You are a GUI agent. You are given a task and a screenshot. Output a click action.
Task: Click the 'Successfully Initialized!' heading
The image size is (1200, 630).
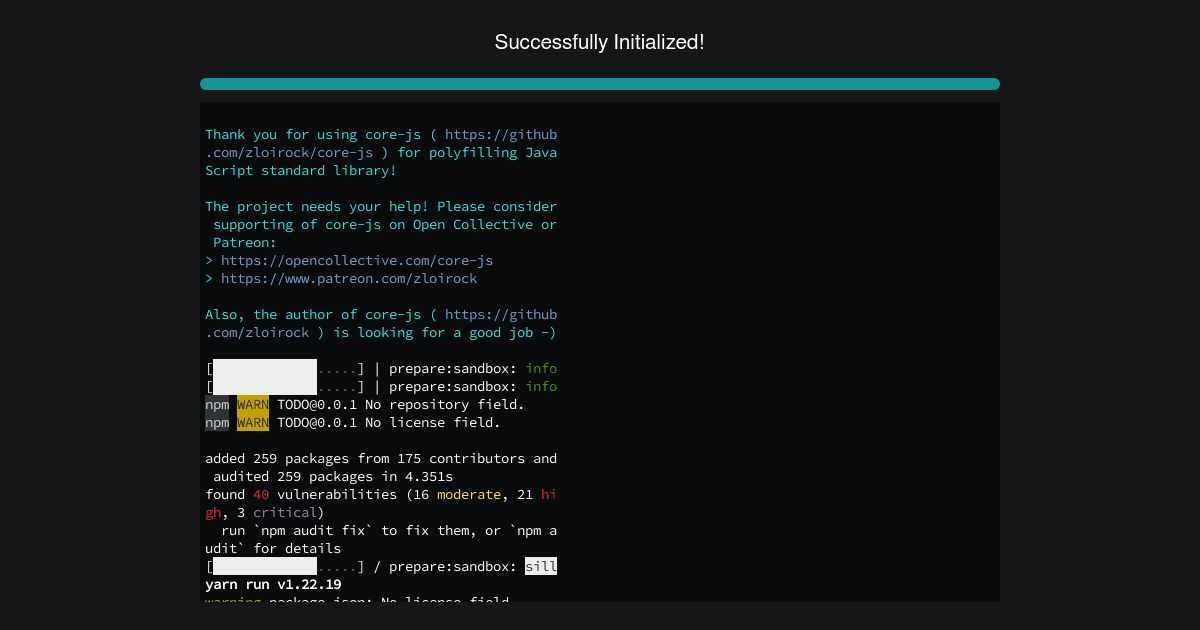[600, 42]
